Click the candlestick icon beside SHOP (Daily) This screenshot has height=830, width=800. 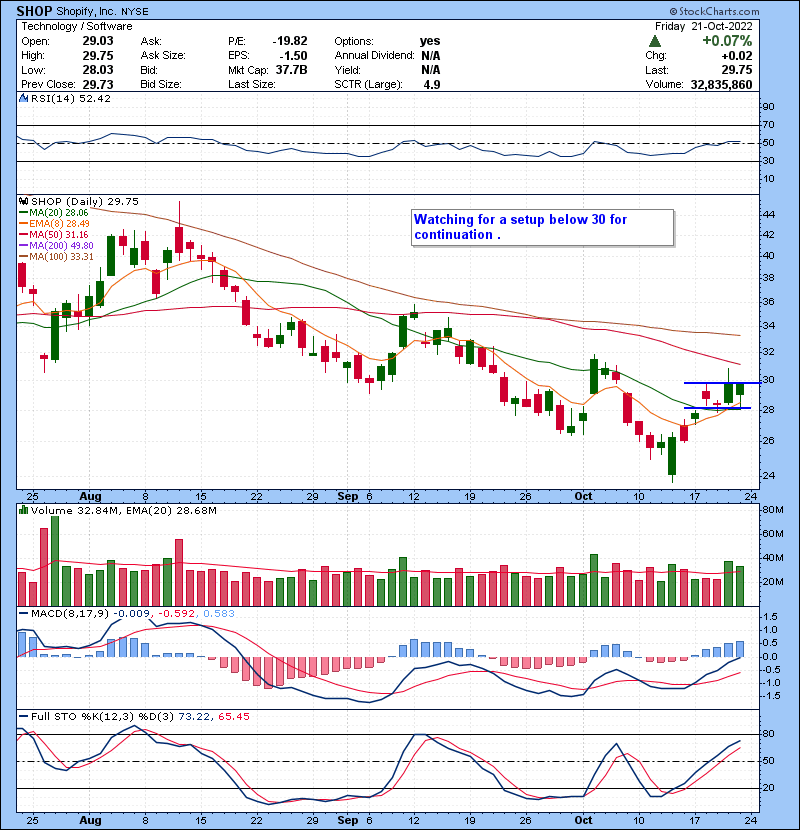[x=23, y=201]
